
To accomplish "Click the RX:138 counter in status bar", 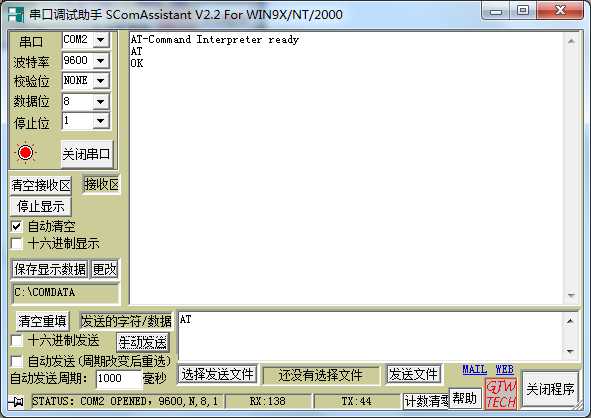I will [x=268, y=401].
